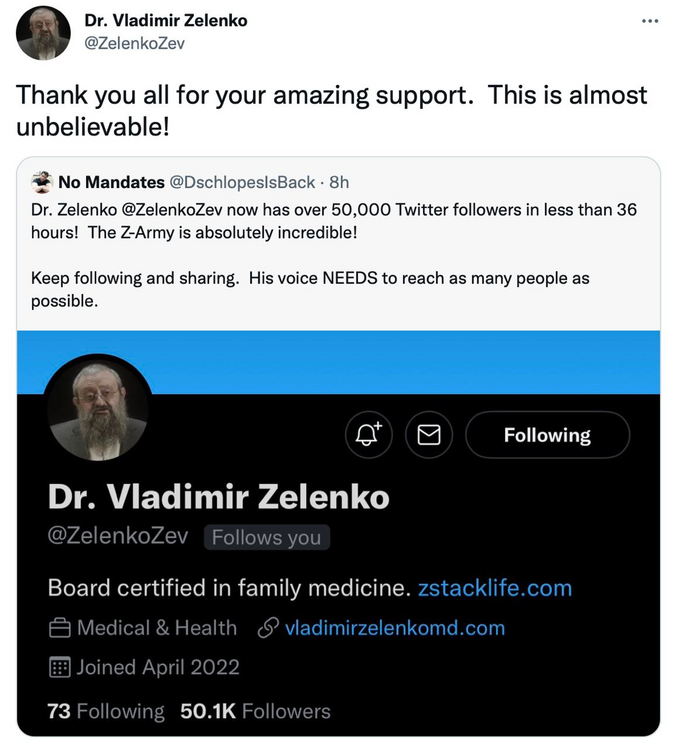Open the @DschlopesIsBack handle in quoted tweet

point(242,182)
